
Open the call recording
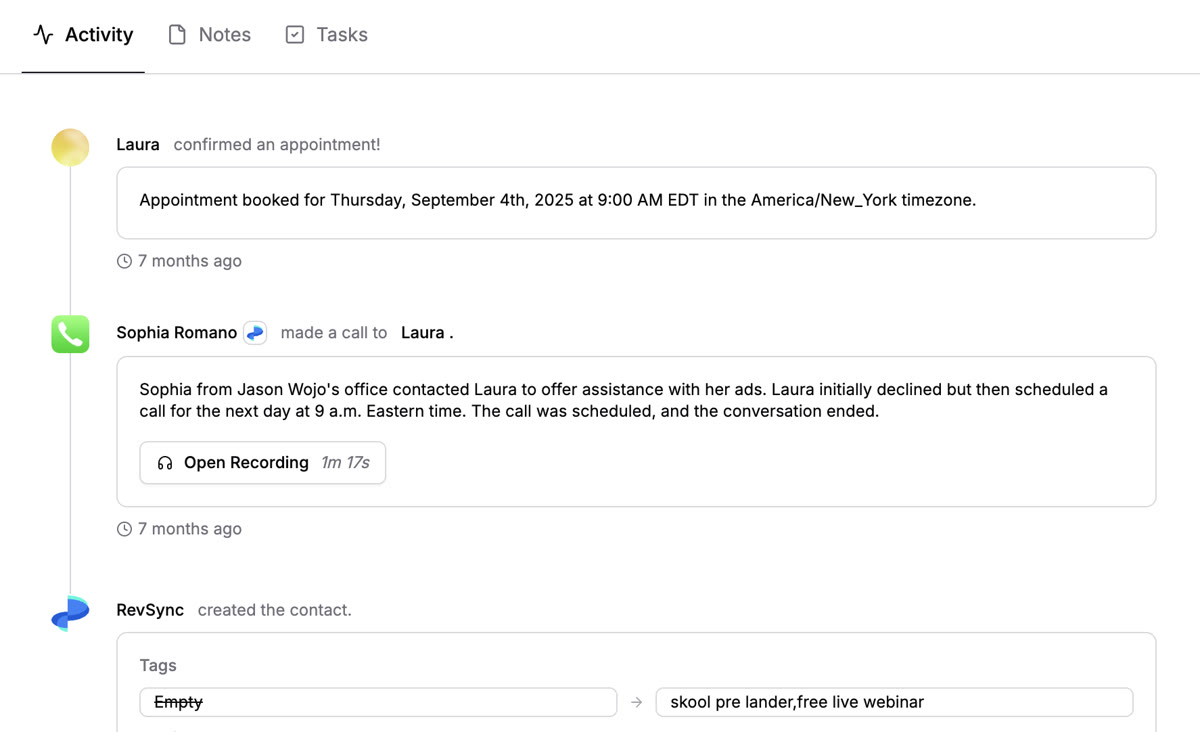[x=246, y=462]
